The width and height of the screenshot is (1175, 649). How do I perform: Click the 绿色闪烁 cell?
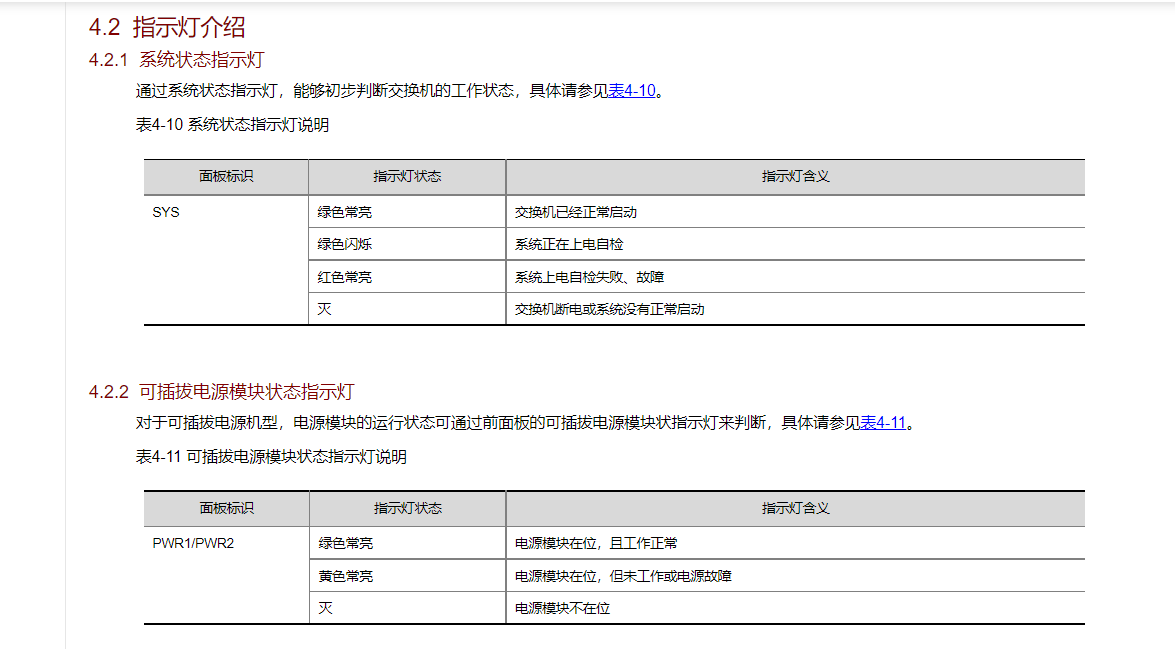[x=407, y=244]
